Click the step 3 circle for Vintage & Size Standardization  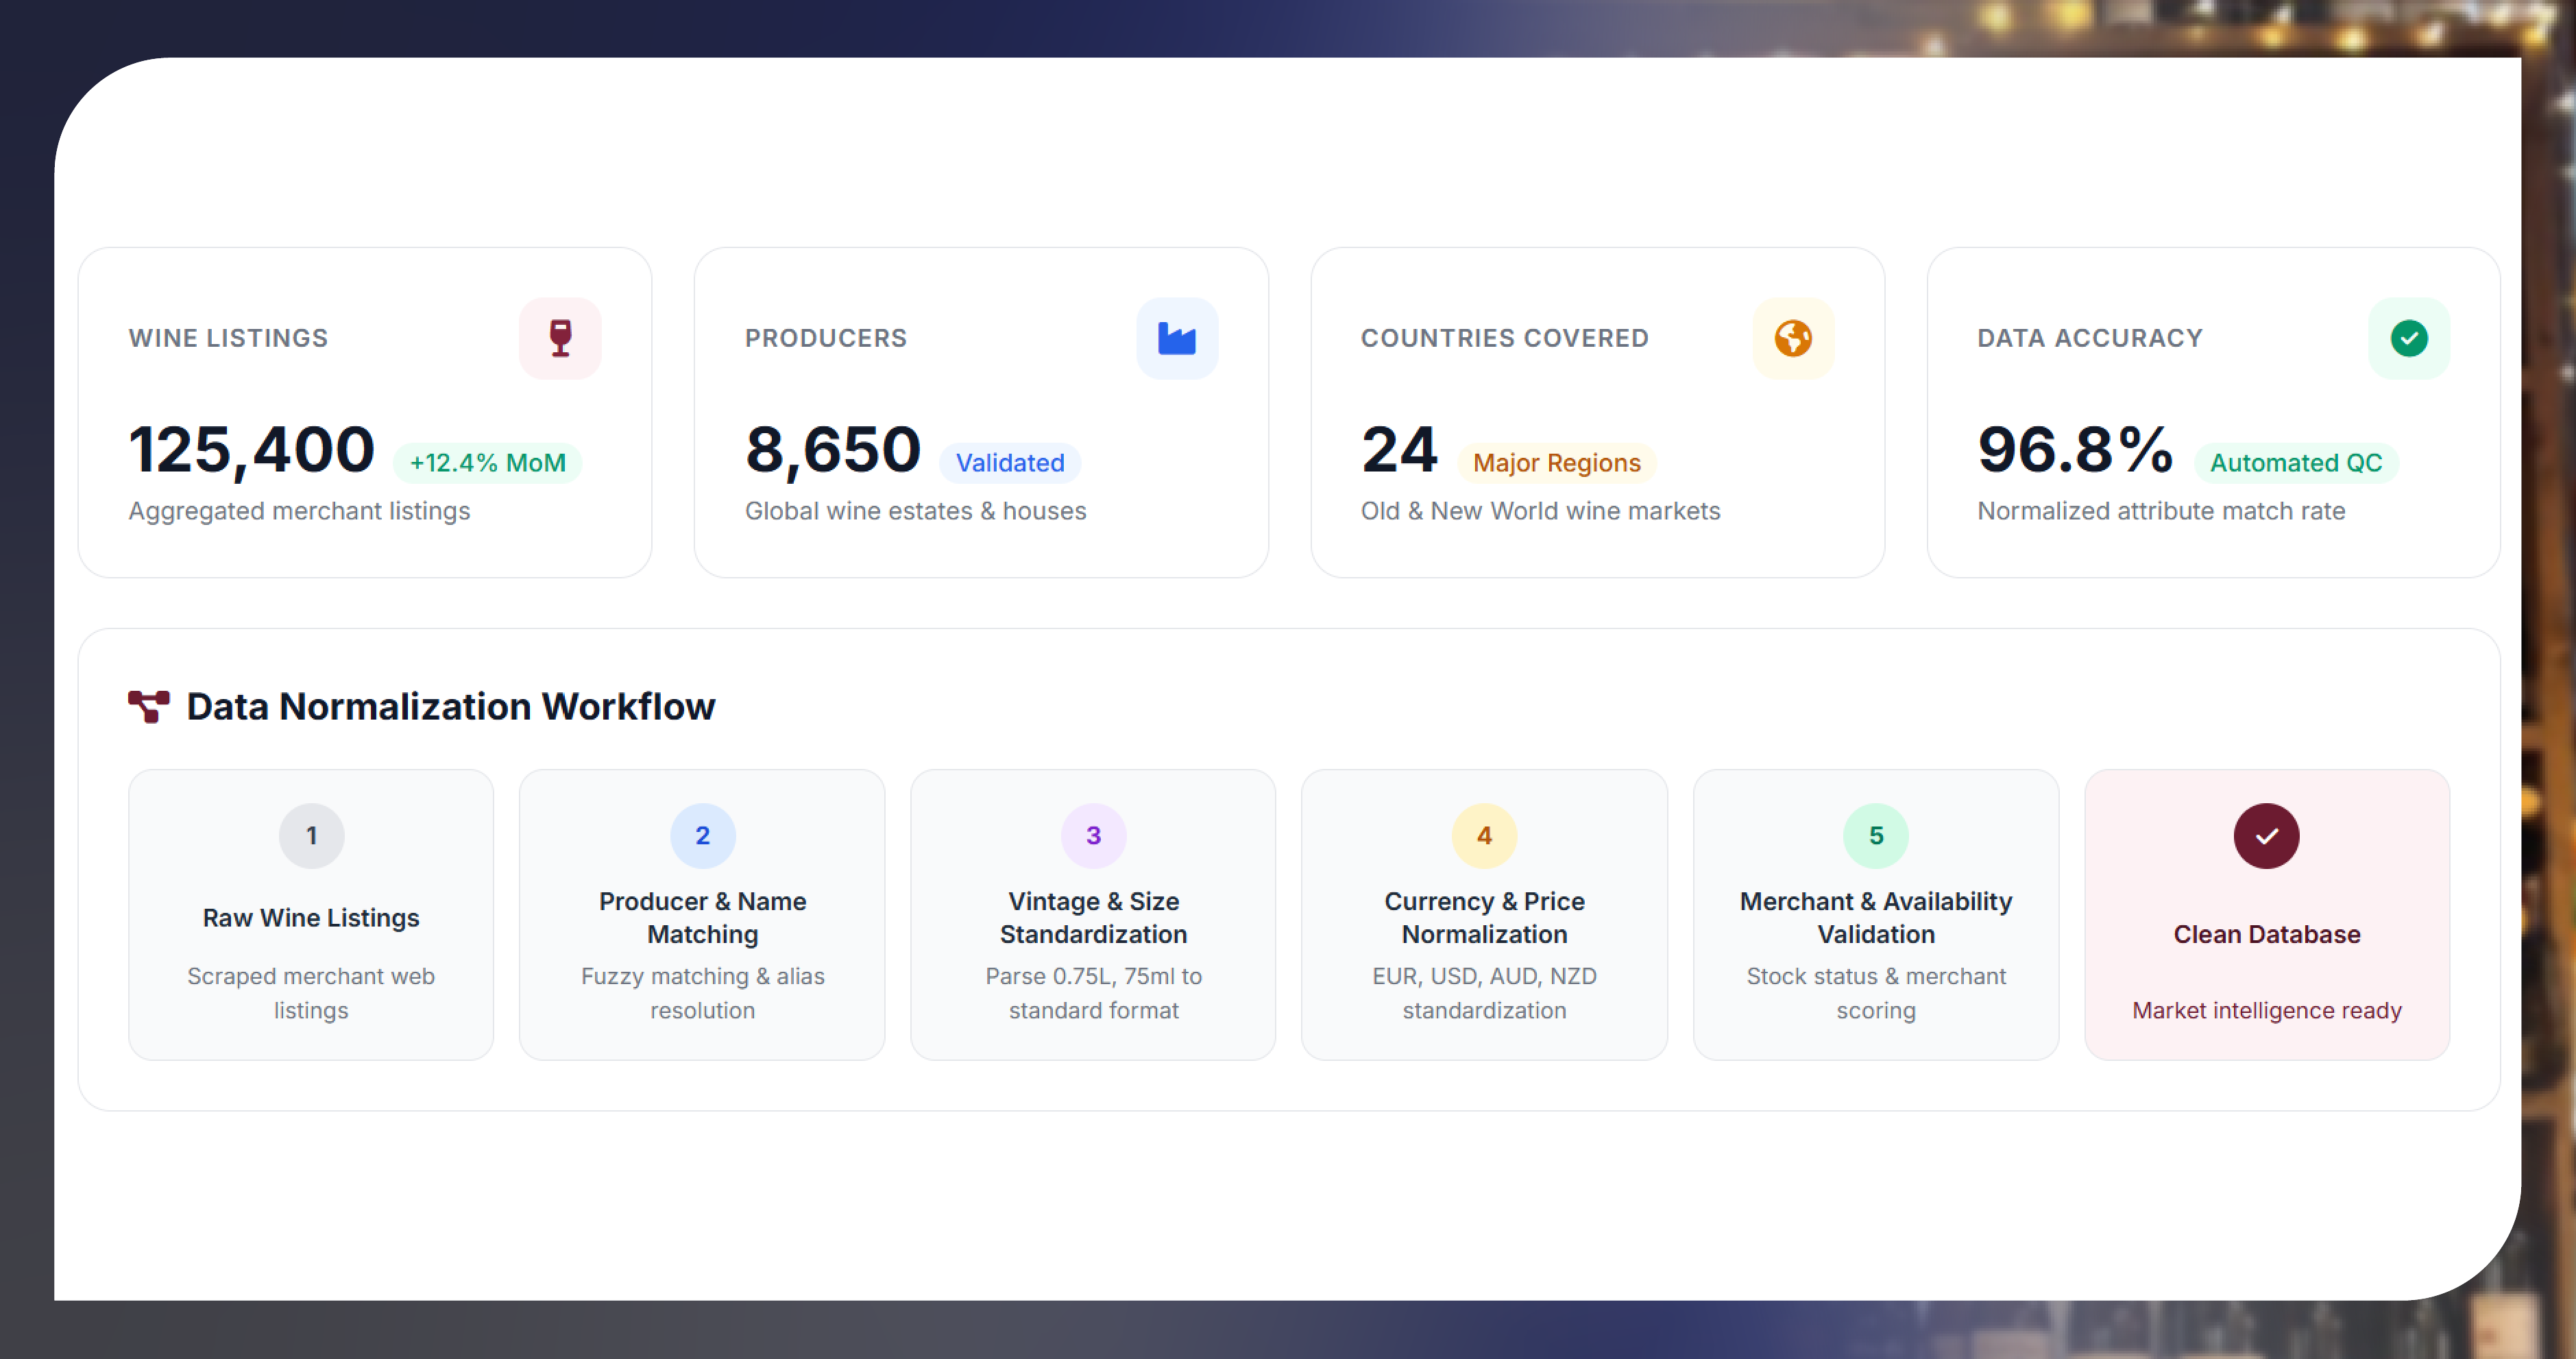[x=1093, y=836]
